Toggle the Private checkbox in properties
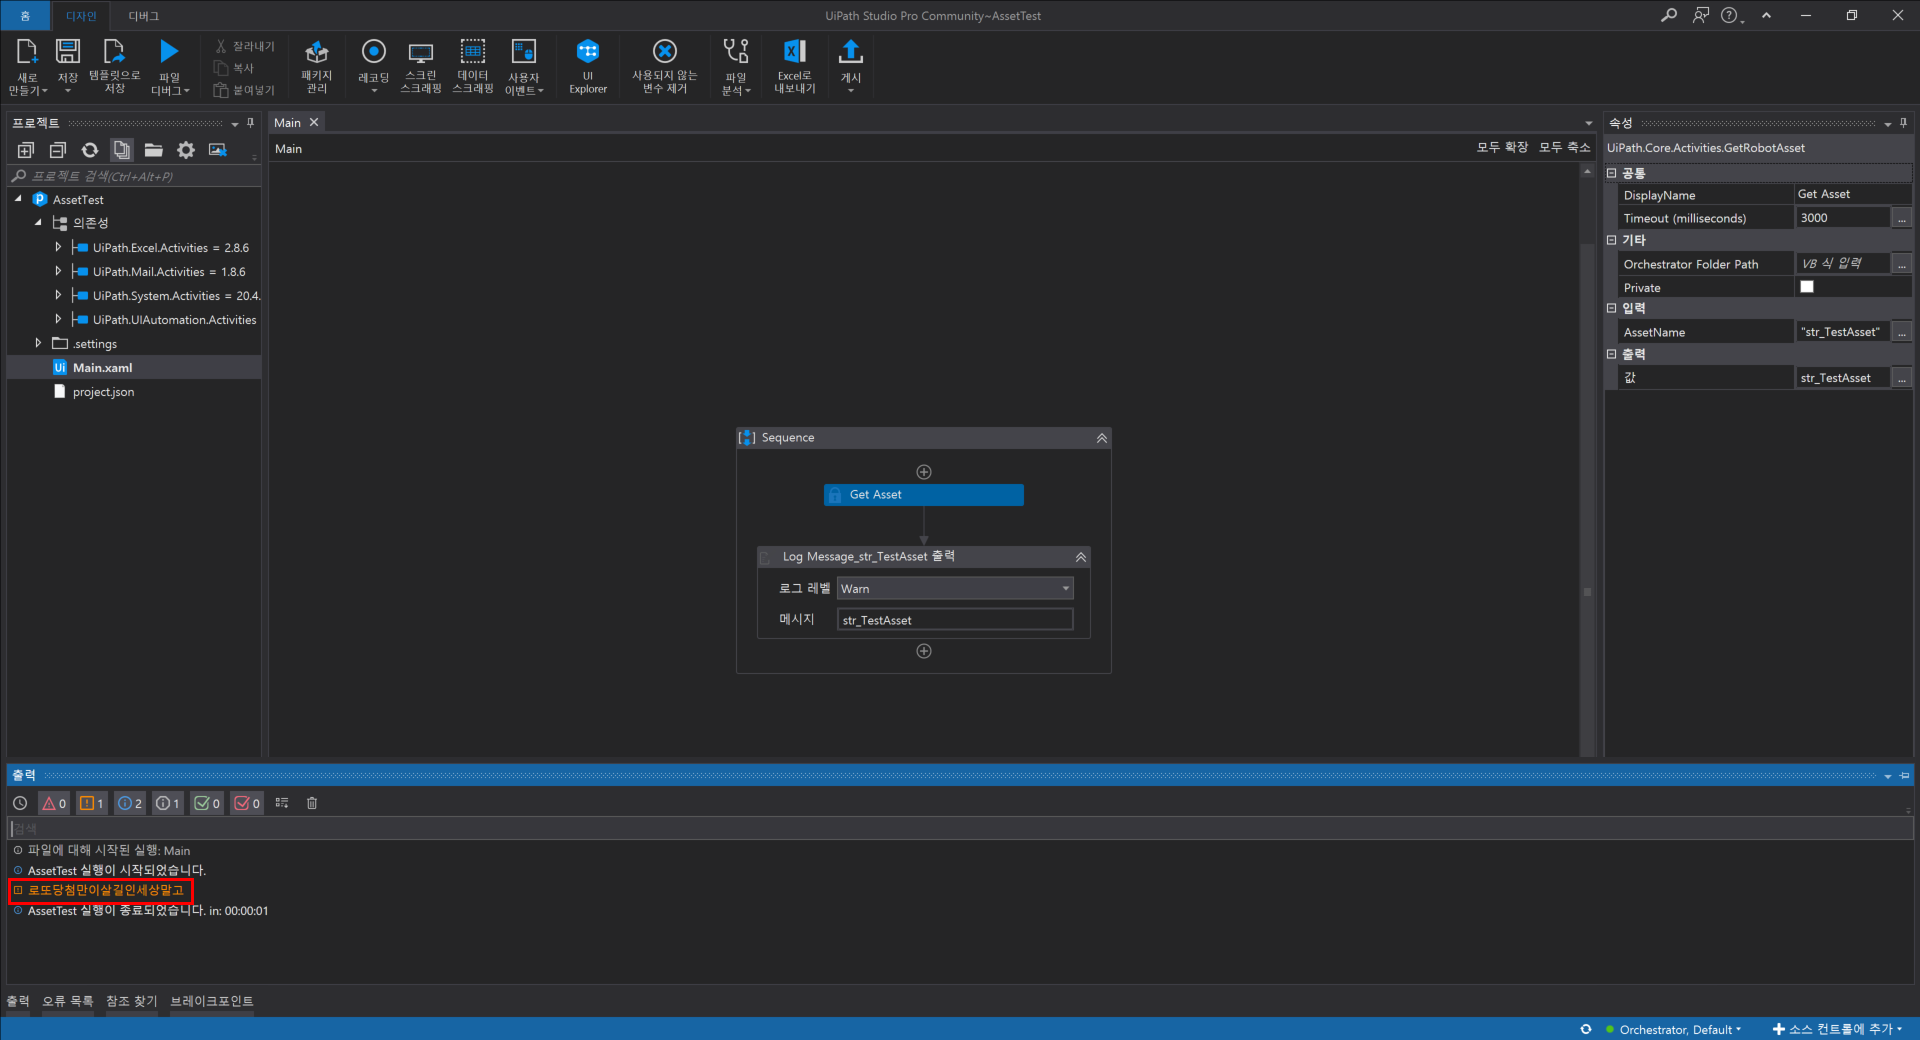The image size is (1920, 1040). (1807, 287)
